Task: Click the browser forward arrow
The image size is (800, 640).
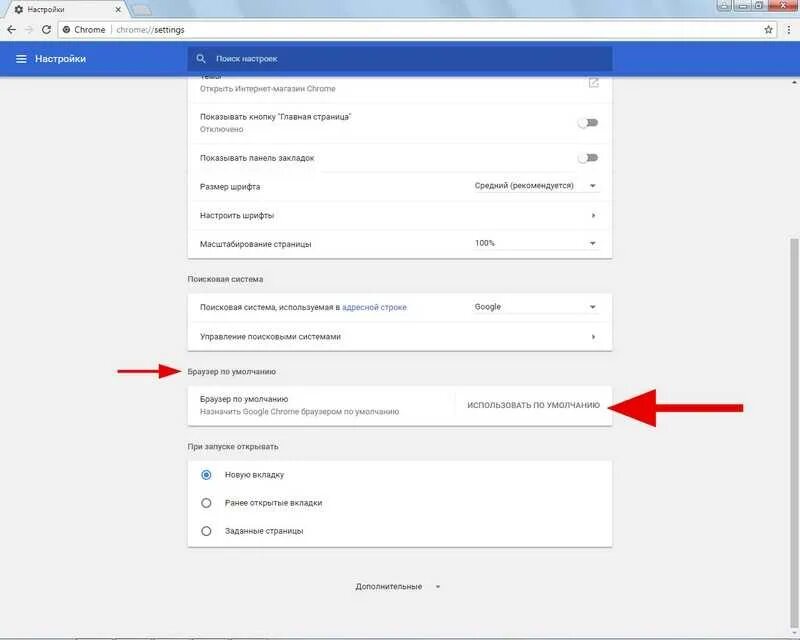Action: point(29,30)
